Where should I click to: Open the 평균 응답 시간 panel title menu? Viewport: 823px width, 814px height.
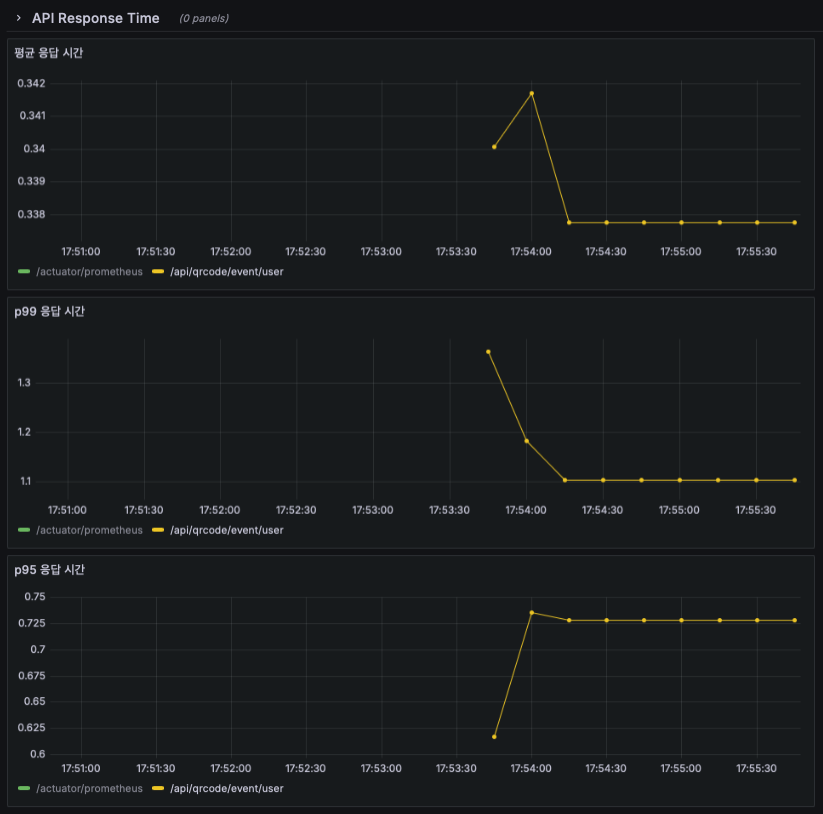point(48,53)
